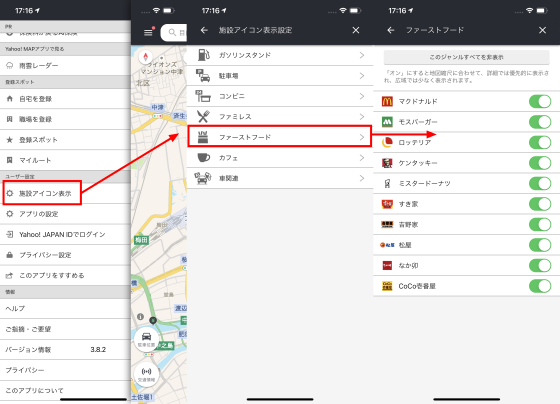560x404 pixels.
Task: Toggle the ロッテリア switch
Action: tap(540, 143)
